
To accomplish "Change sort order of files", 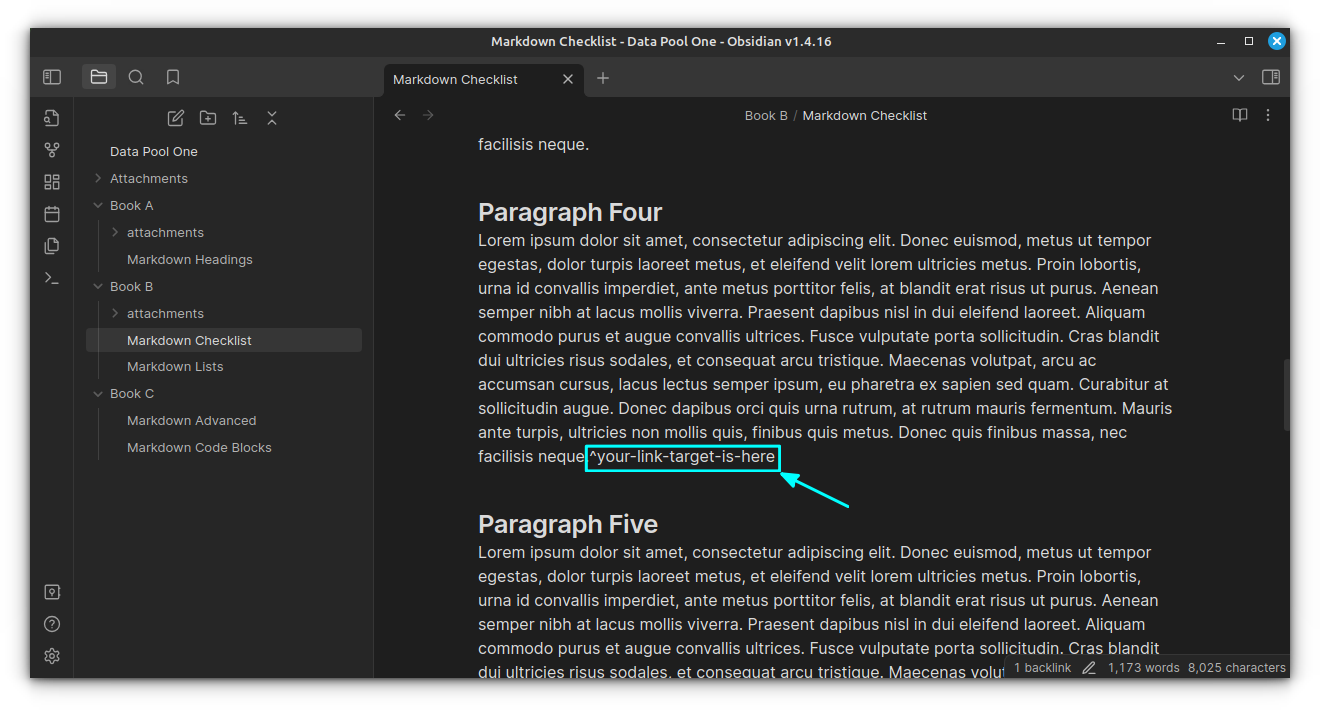I will (240, 118).
